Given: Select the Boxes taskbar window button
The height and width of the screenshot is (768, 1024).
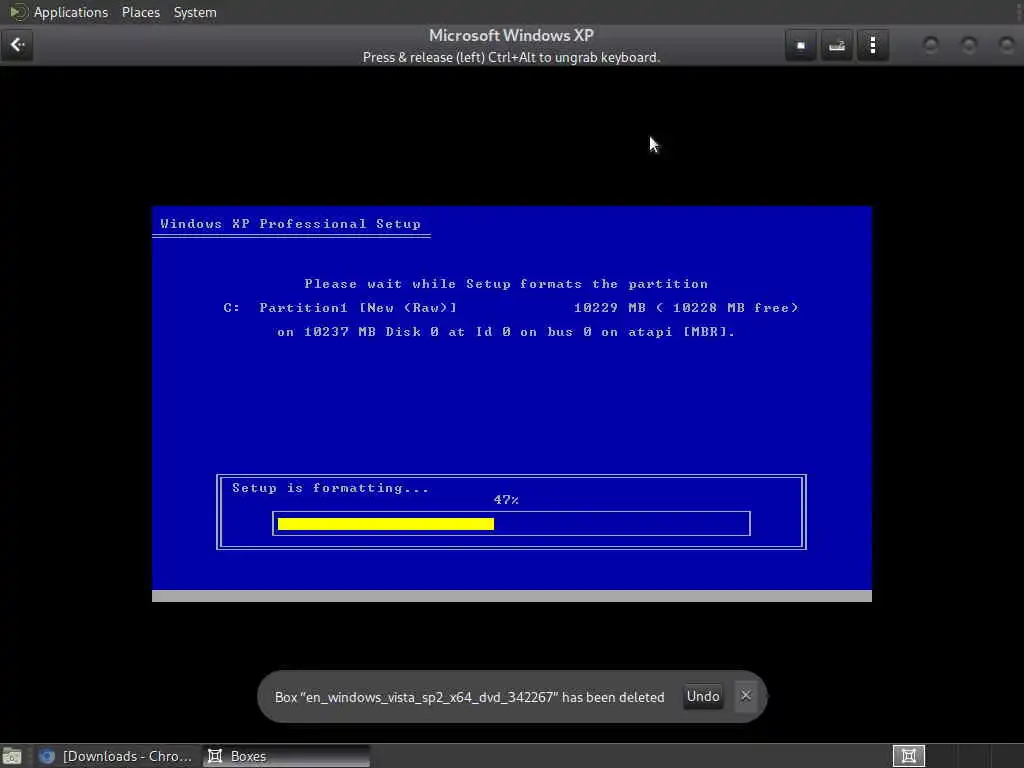Looking at the screenshot, I should [x=286, y=756].
